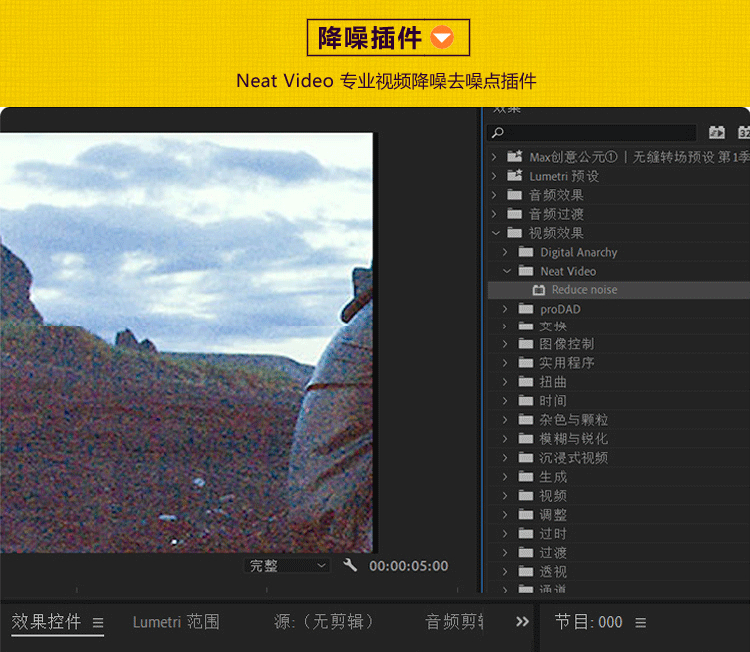
Task: Click the 生成 folder icon
Action: [x=526, y=477]
